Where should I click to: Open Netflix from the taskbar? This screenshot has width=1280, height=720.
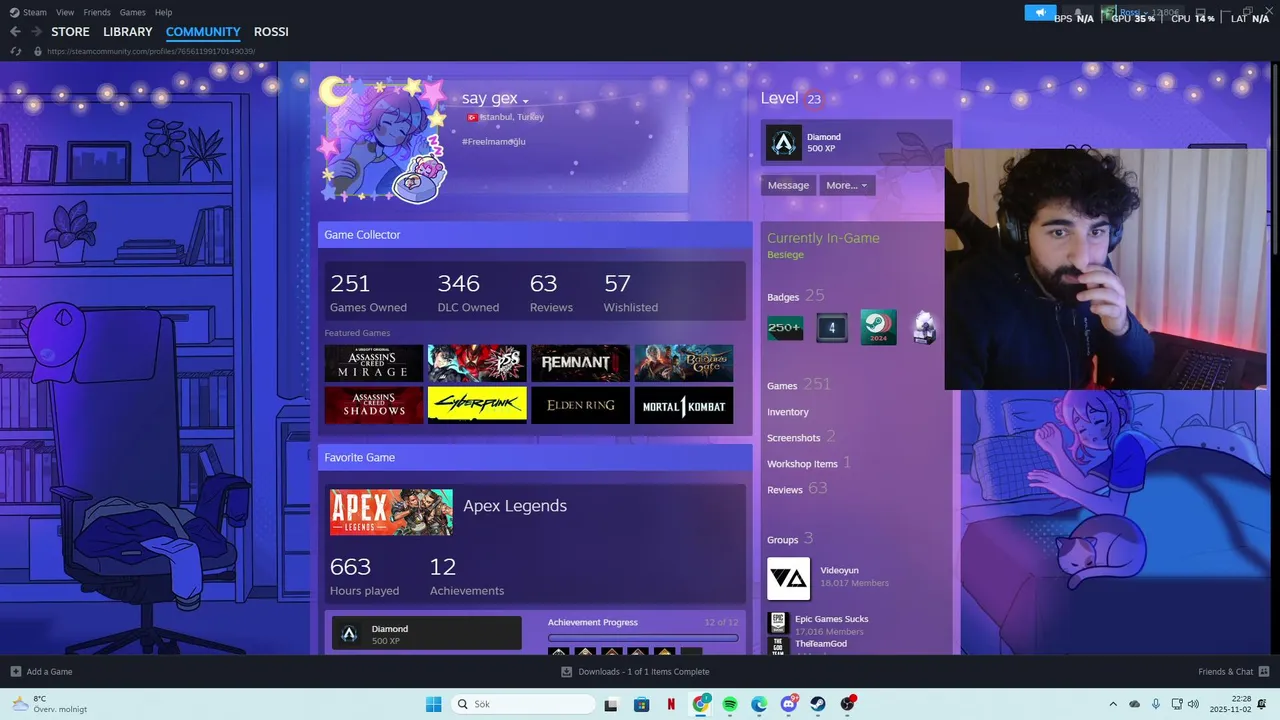[671, 704]
